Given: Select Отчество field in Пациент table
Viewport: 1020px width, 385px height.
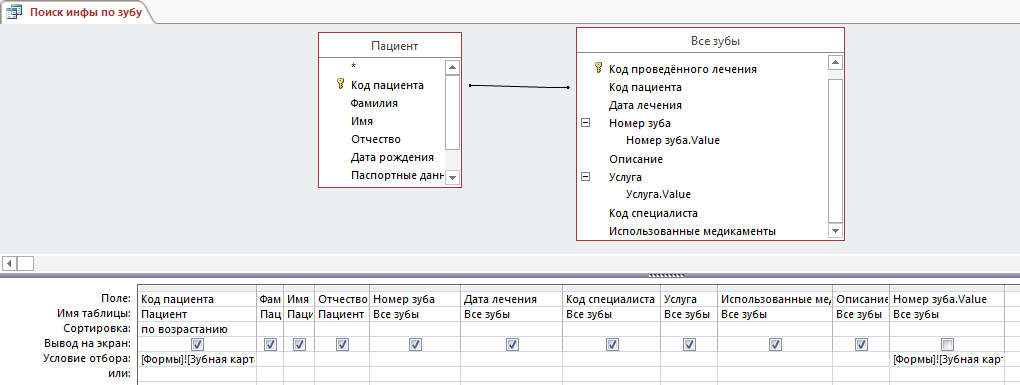Looking at the screenshot, I should click(375, 139).
